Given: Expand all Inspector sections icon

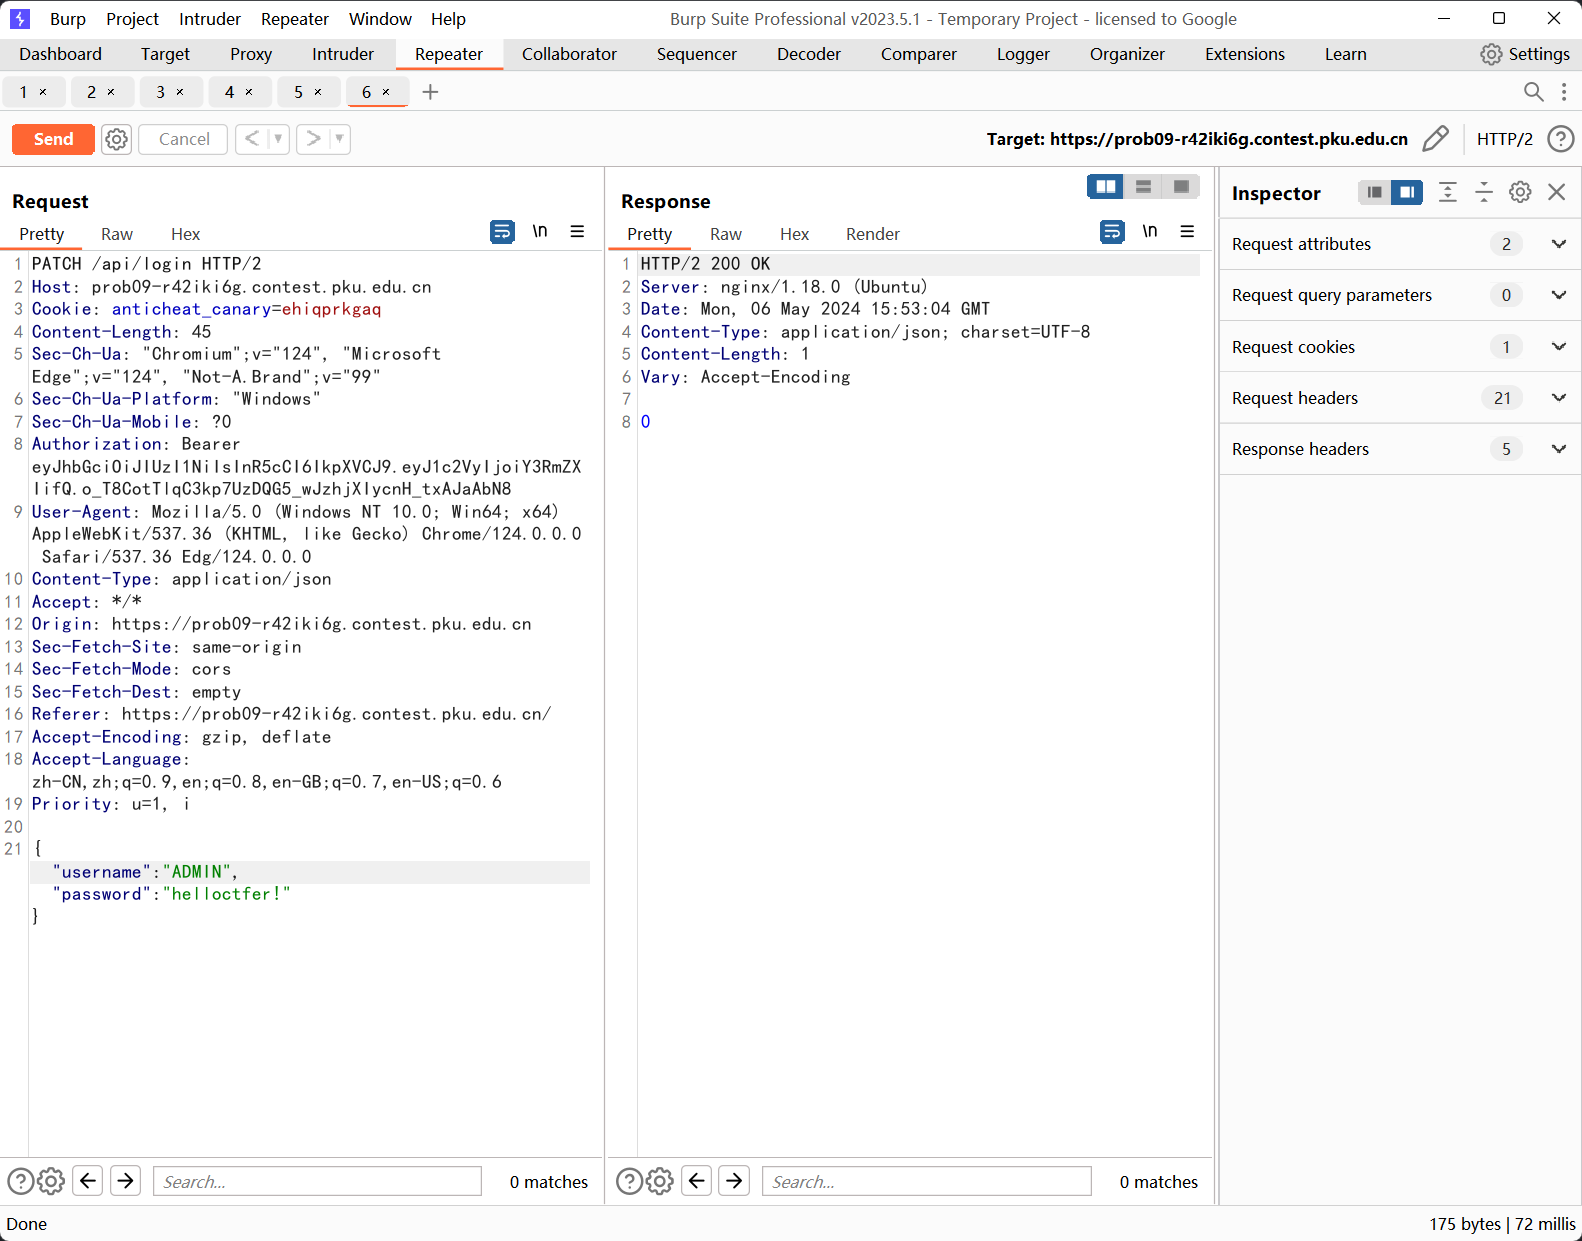Looking at the screenshot, I should [x=1447, y=192].
